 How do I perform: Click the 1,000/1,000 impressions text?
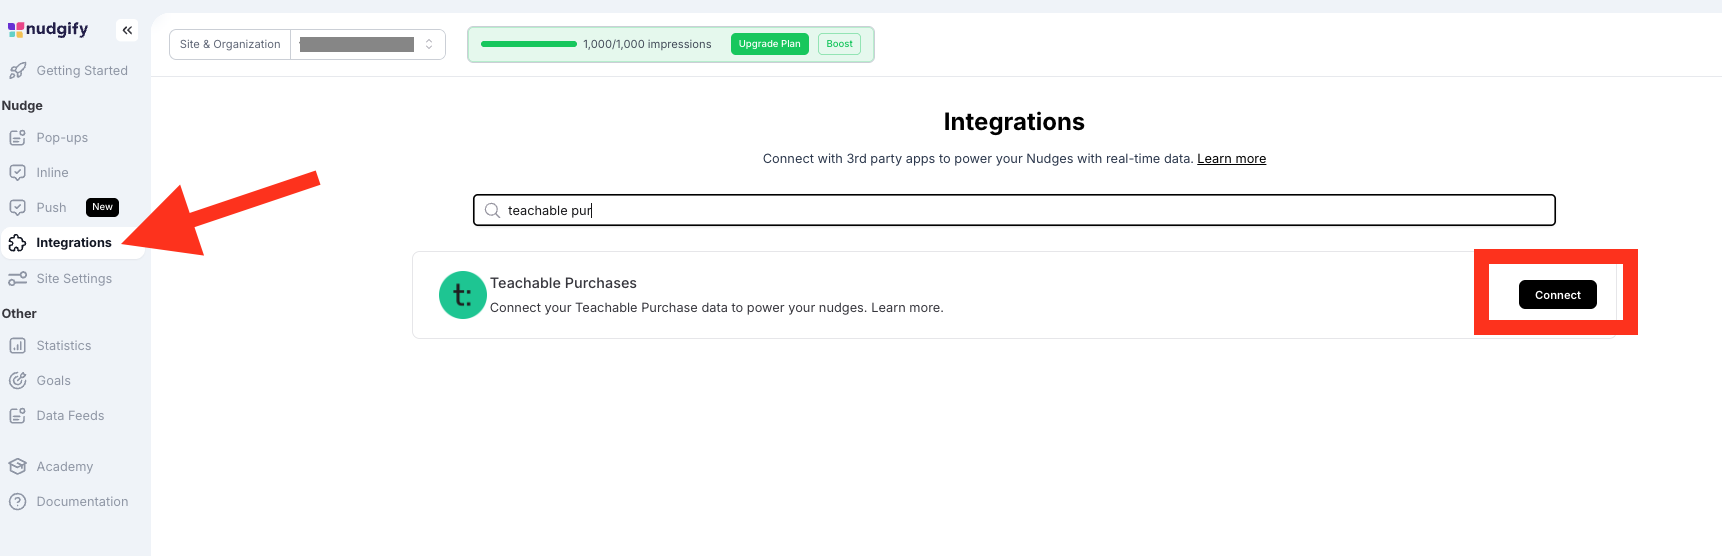647,44
